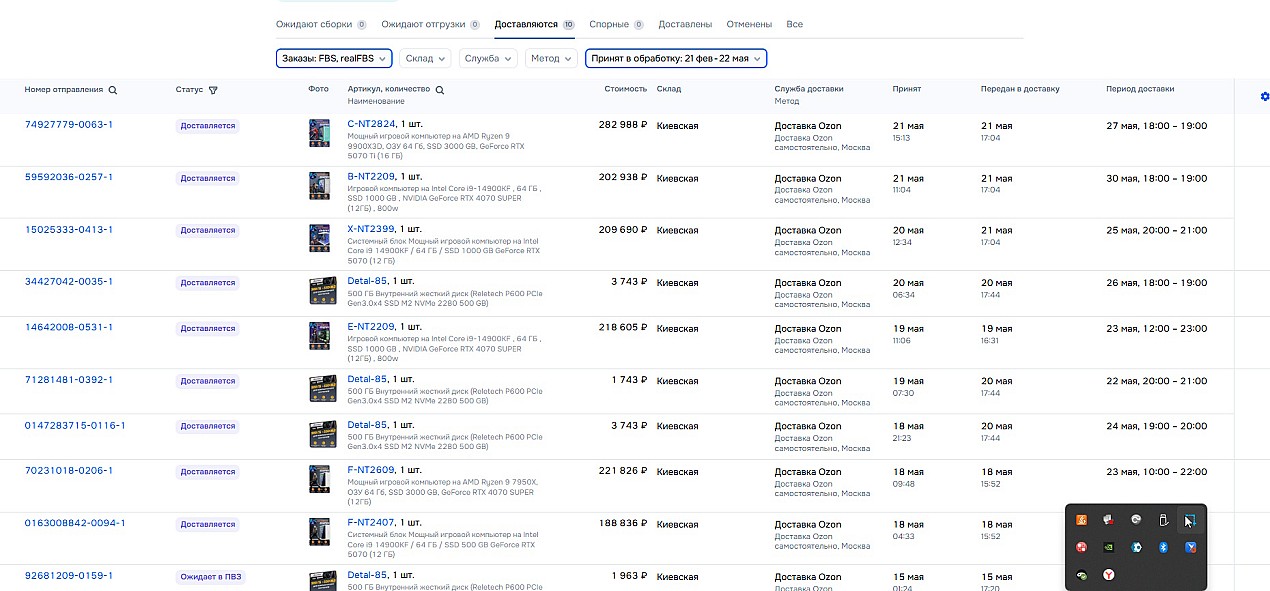Open shipment 0163008842-0094-1
Viewport: 1270px width, 591px height.
pyautogui.click(x=75, y=522)
